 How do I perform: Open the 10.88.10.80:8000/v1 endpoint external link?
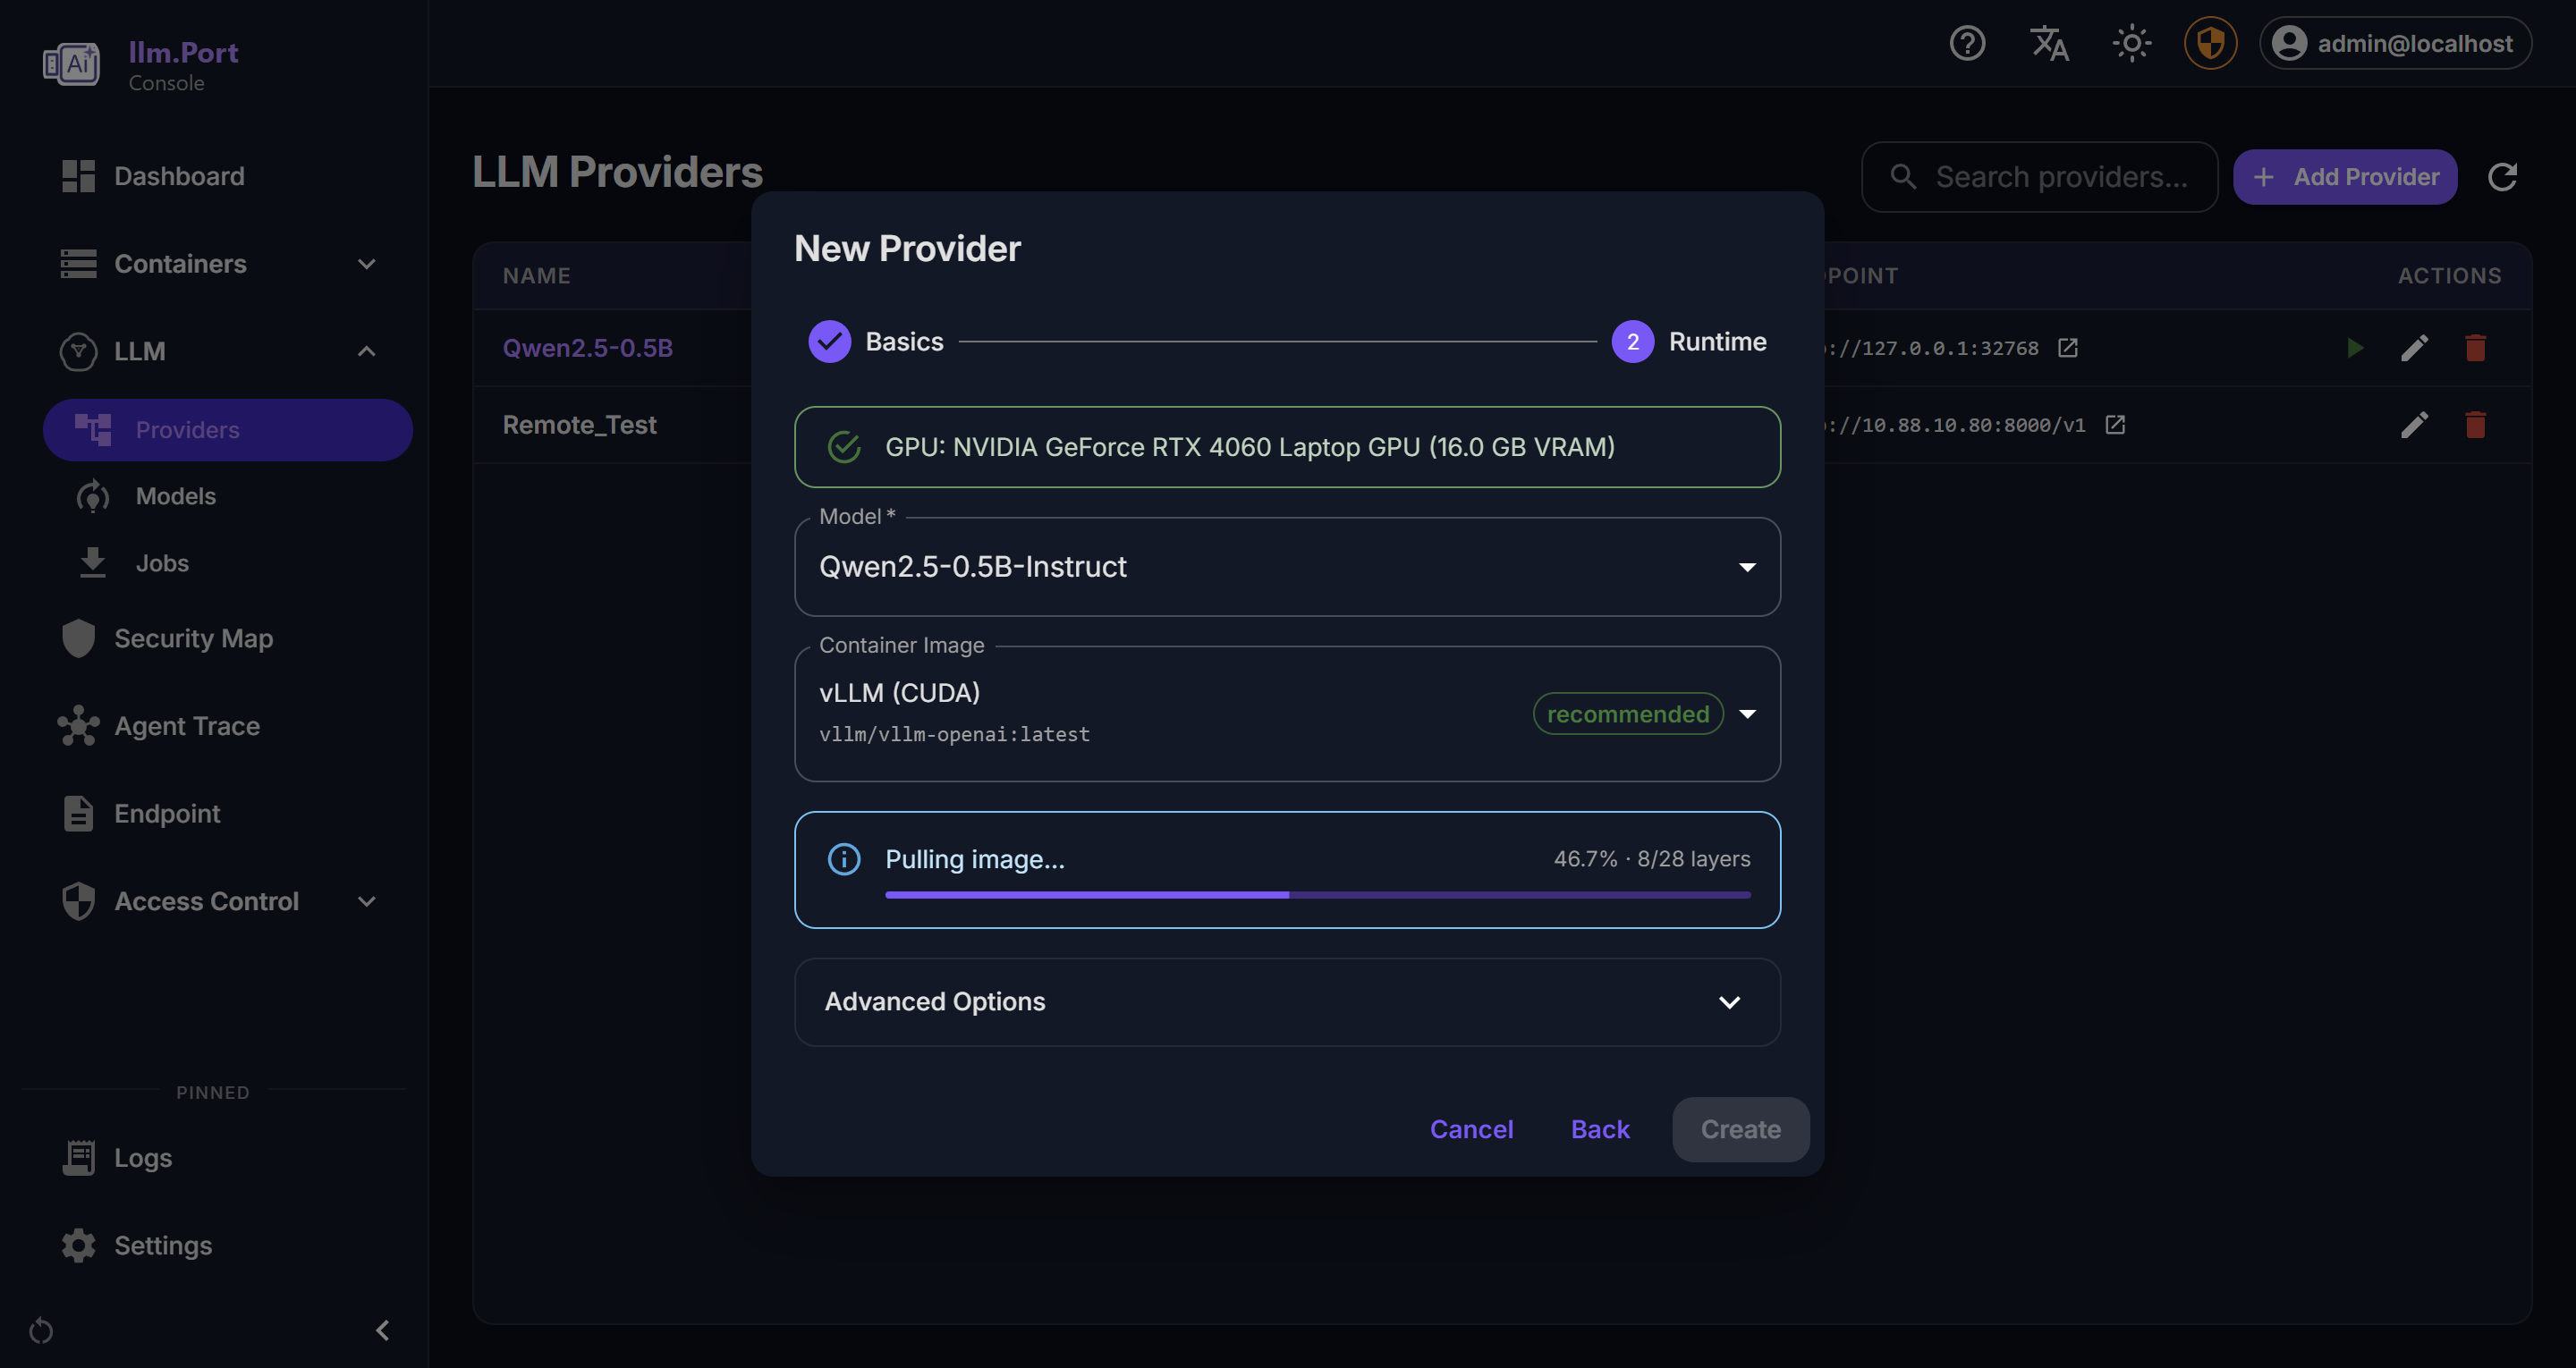[x=2115, y=425]
